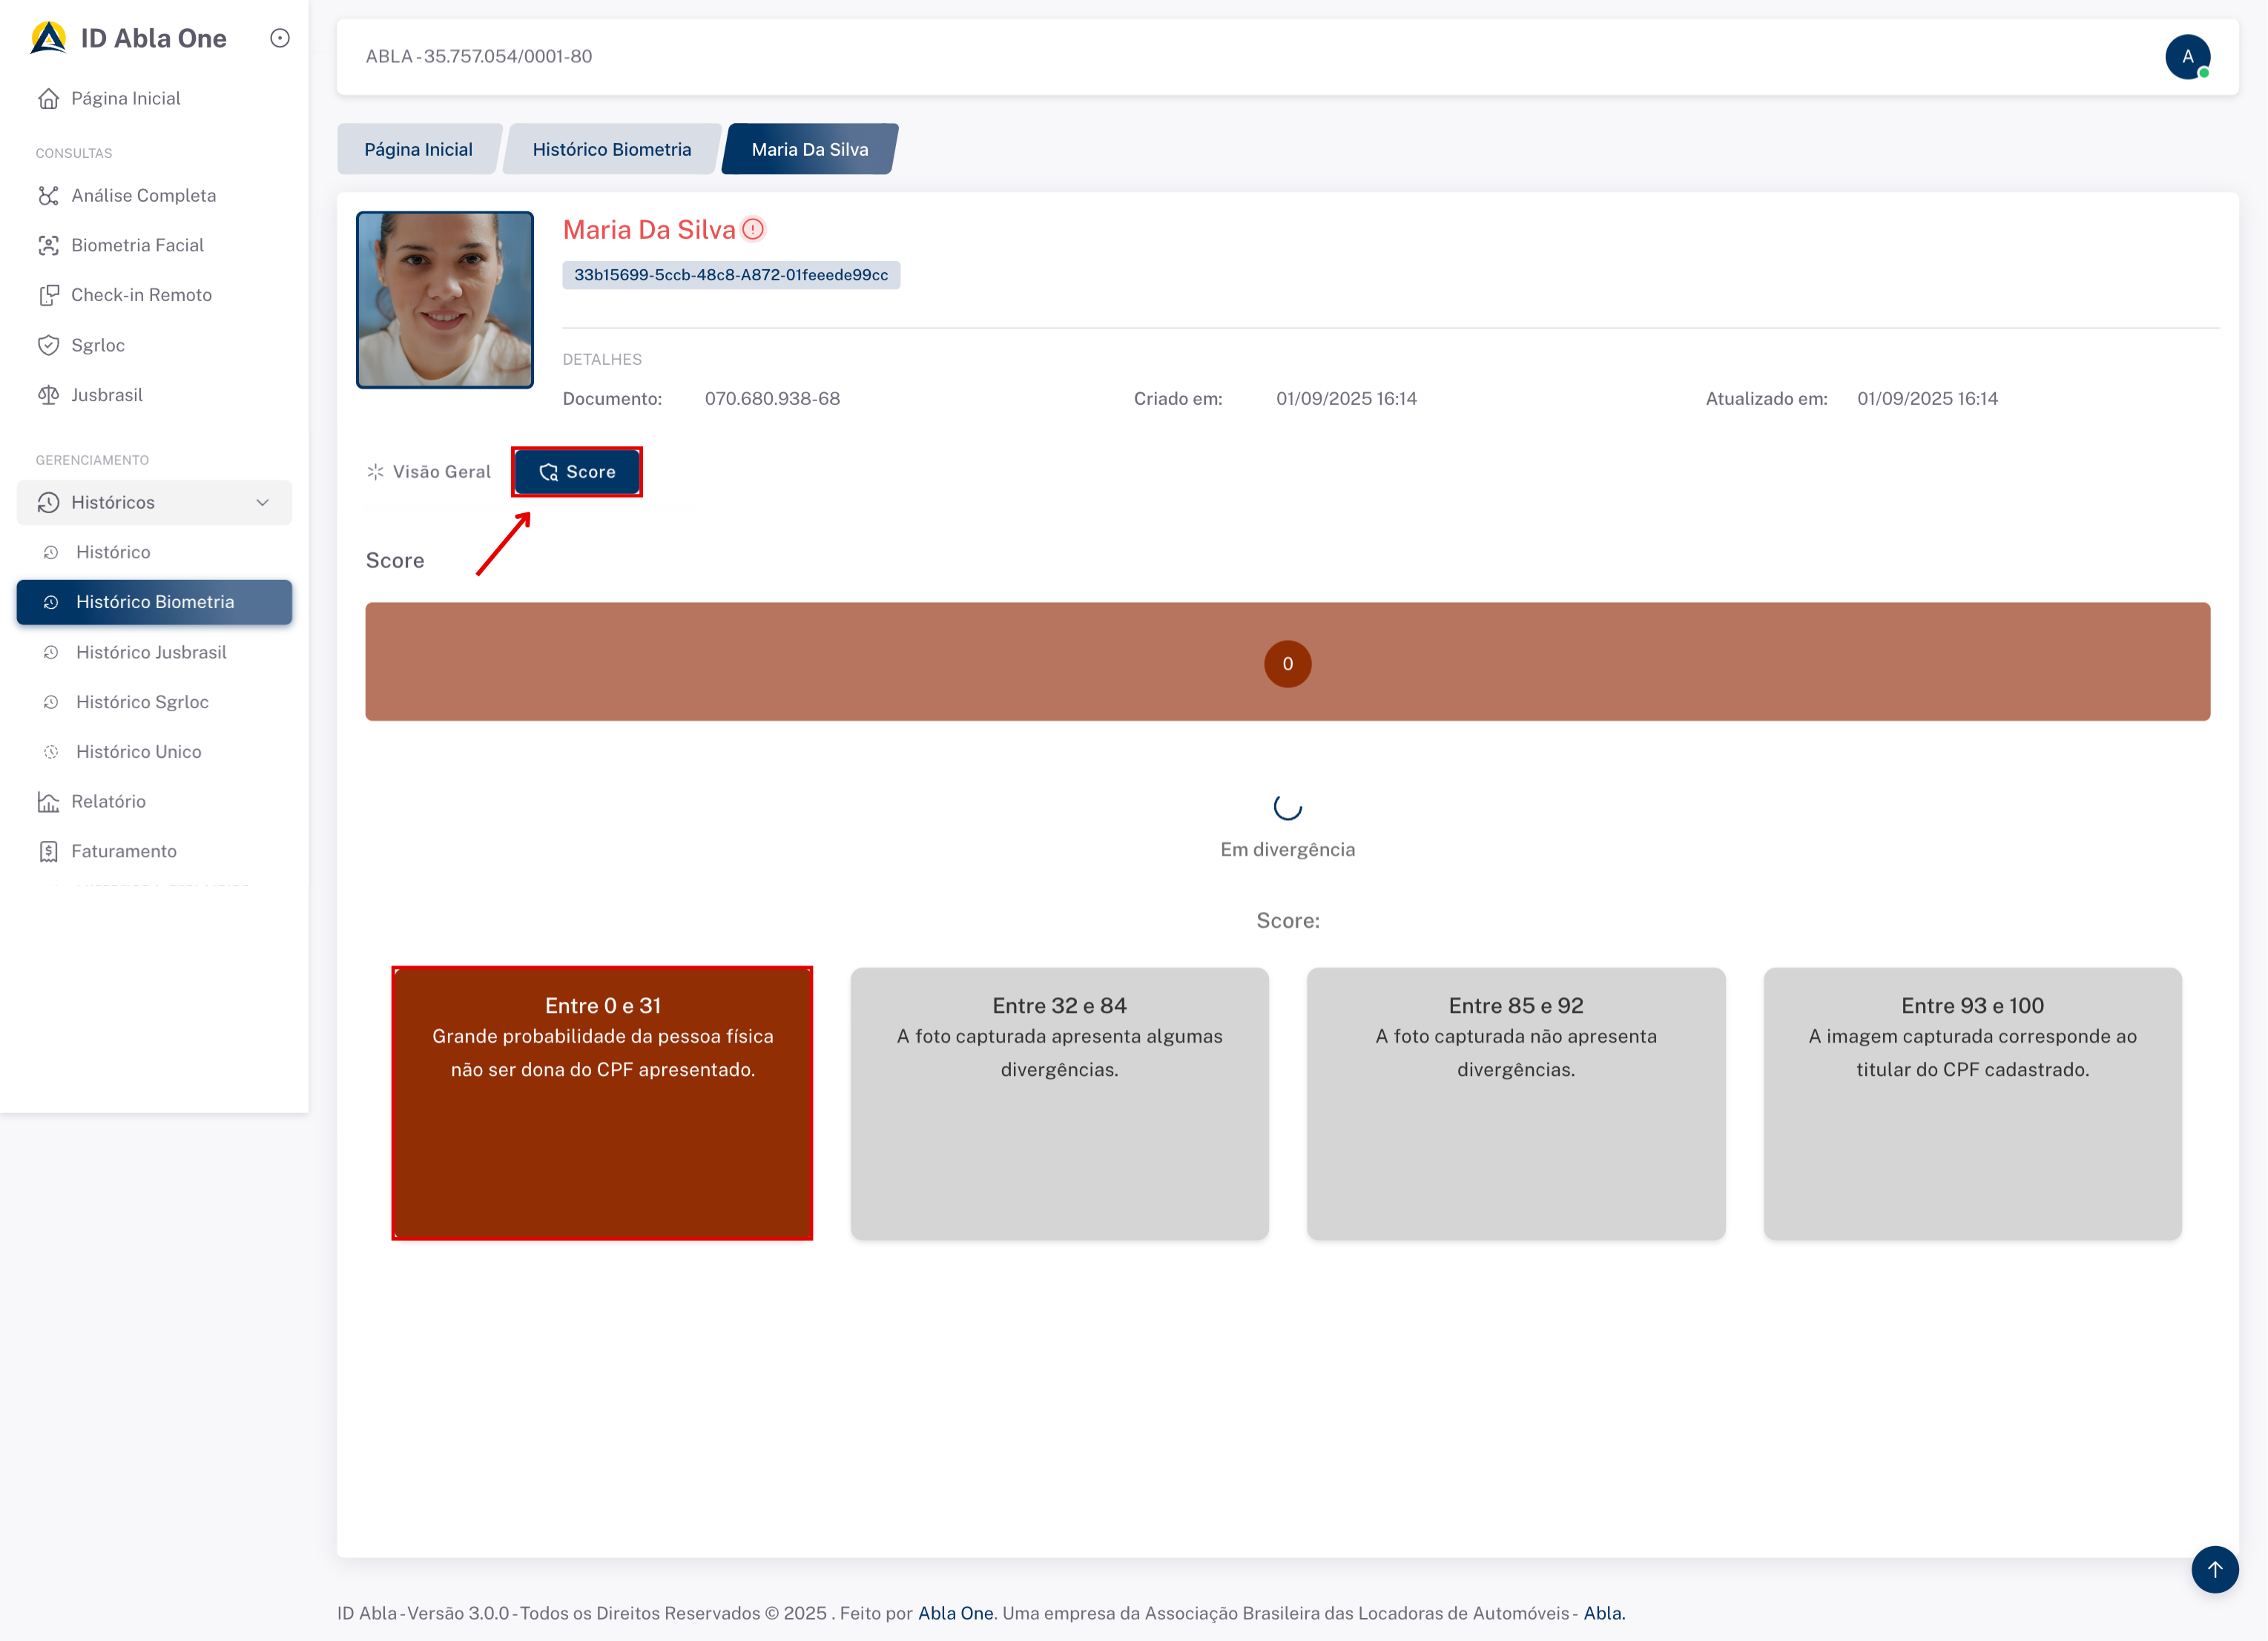
Task: Open user avatar menu at top right
Action: click(2187, 57)
